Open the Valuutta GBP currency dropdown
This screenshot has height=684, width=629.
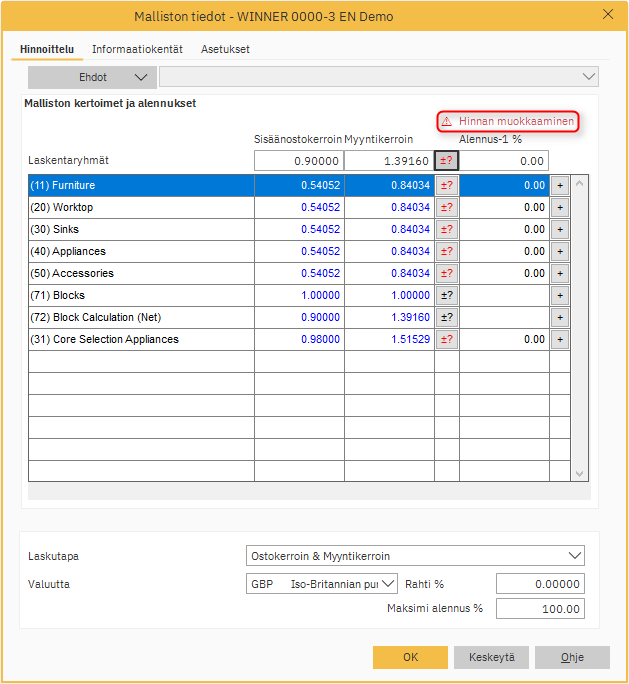click(322, 584)
